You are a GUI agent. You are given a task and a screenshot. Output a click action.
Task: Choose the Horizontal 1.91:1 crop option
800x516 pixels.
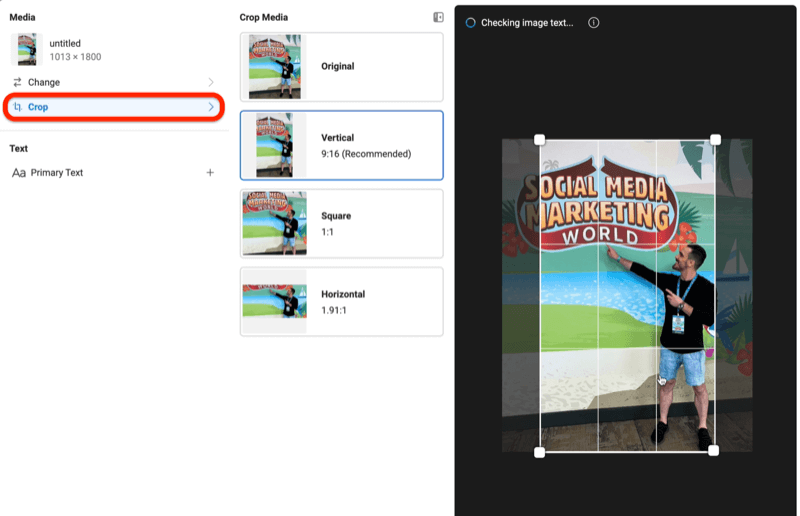(342, 302)
